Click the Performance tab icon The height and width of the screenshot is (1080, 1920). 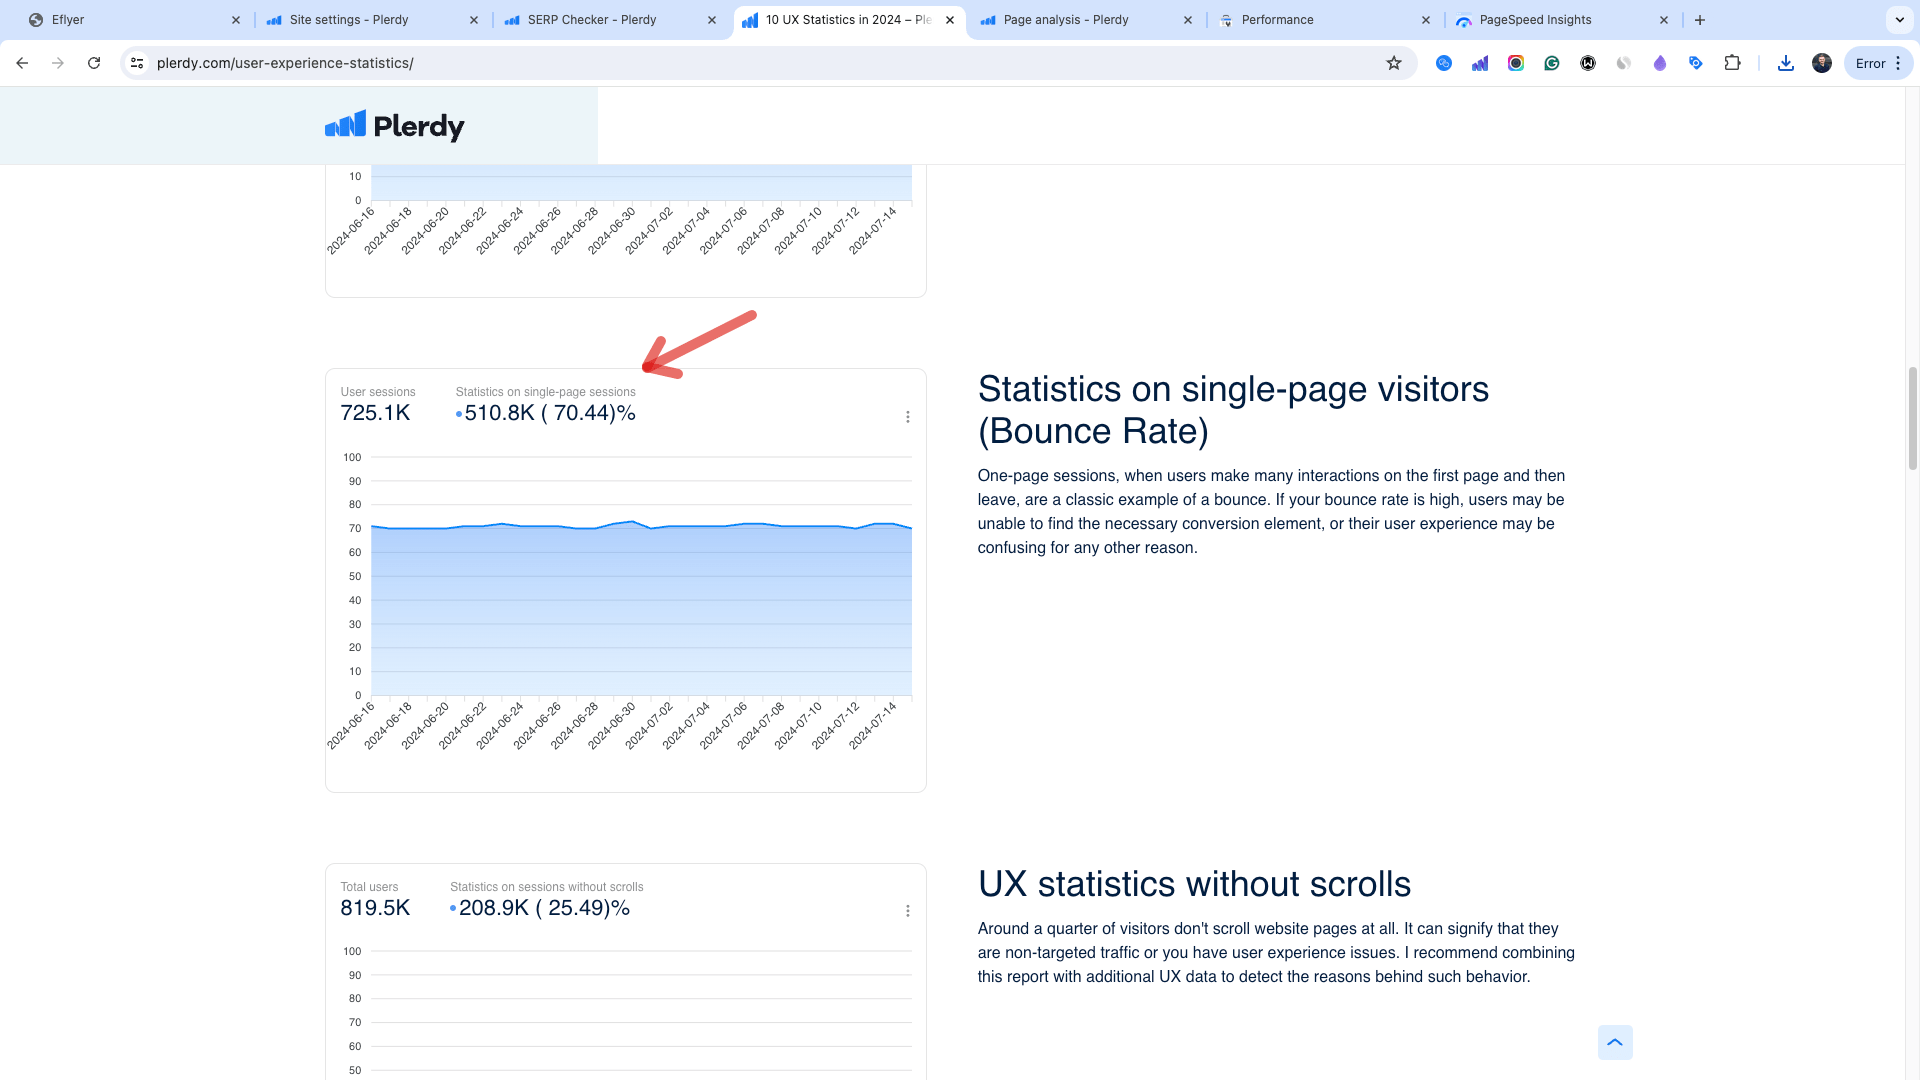[x=1226, y=20]
